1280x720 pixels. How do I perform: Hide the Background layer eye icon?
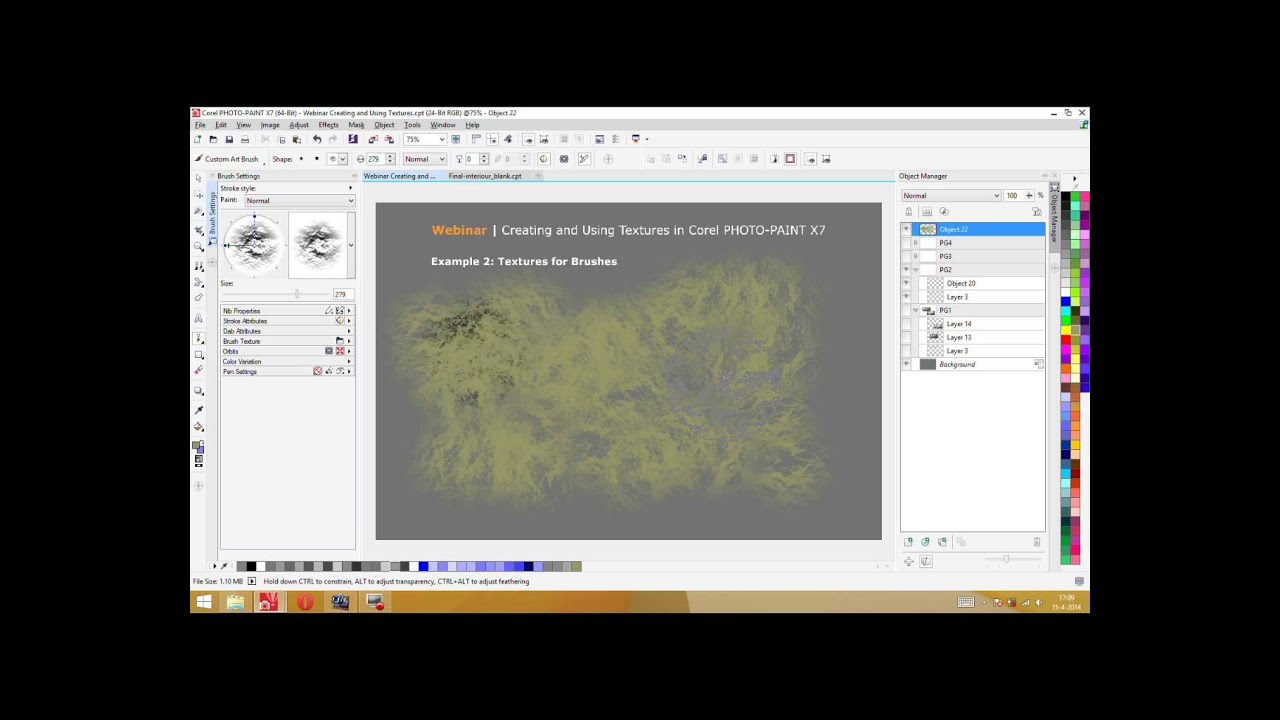tap(907, 364)
